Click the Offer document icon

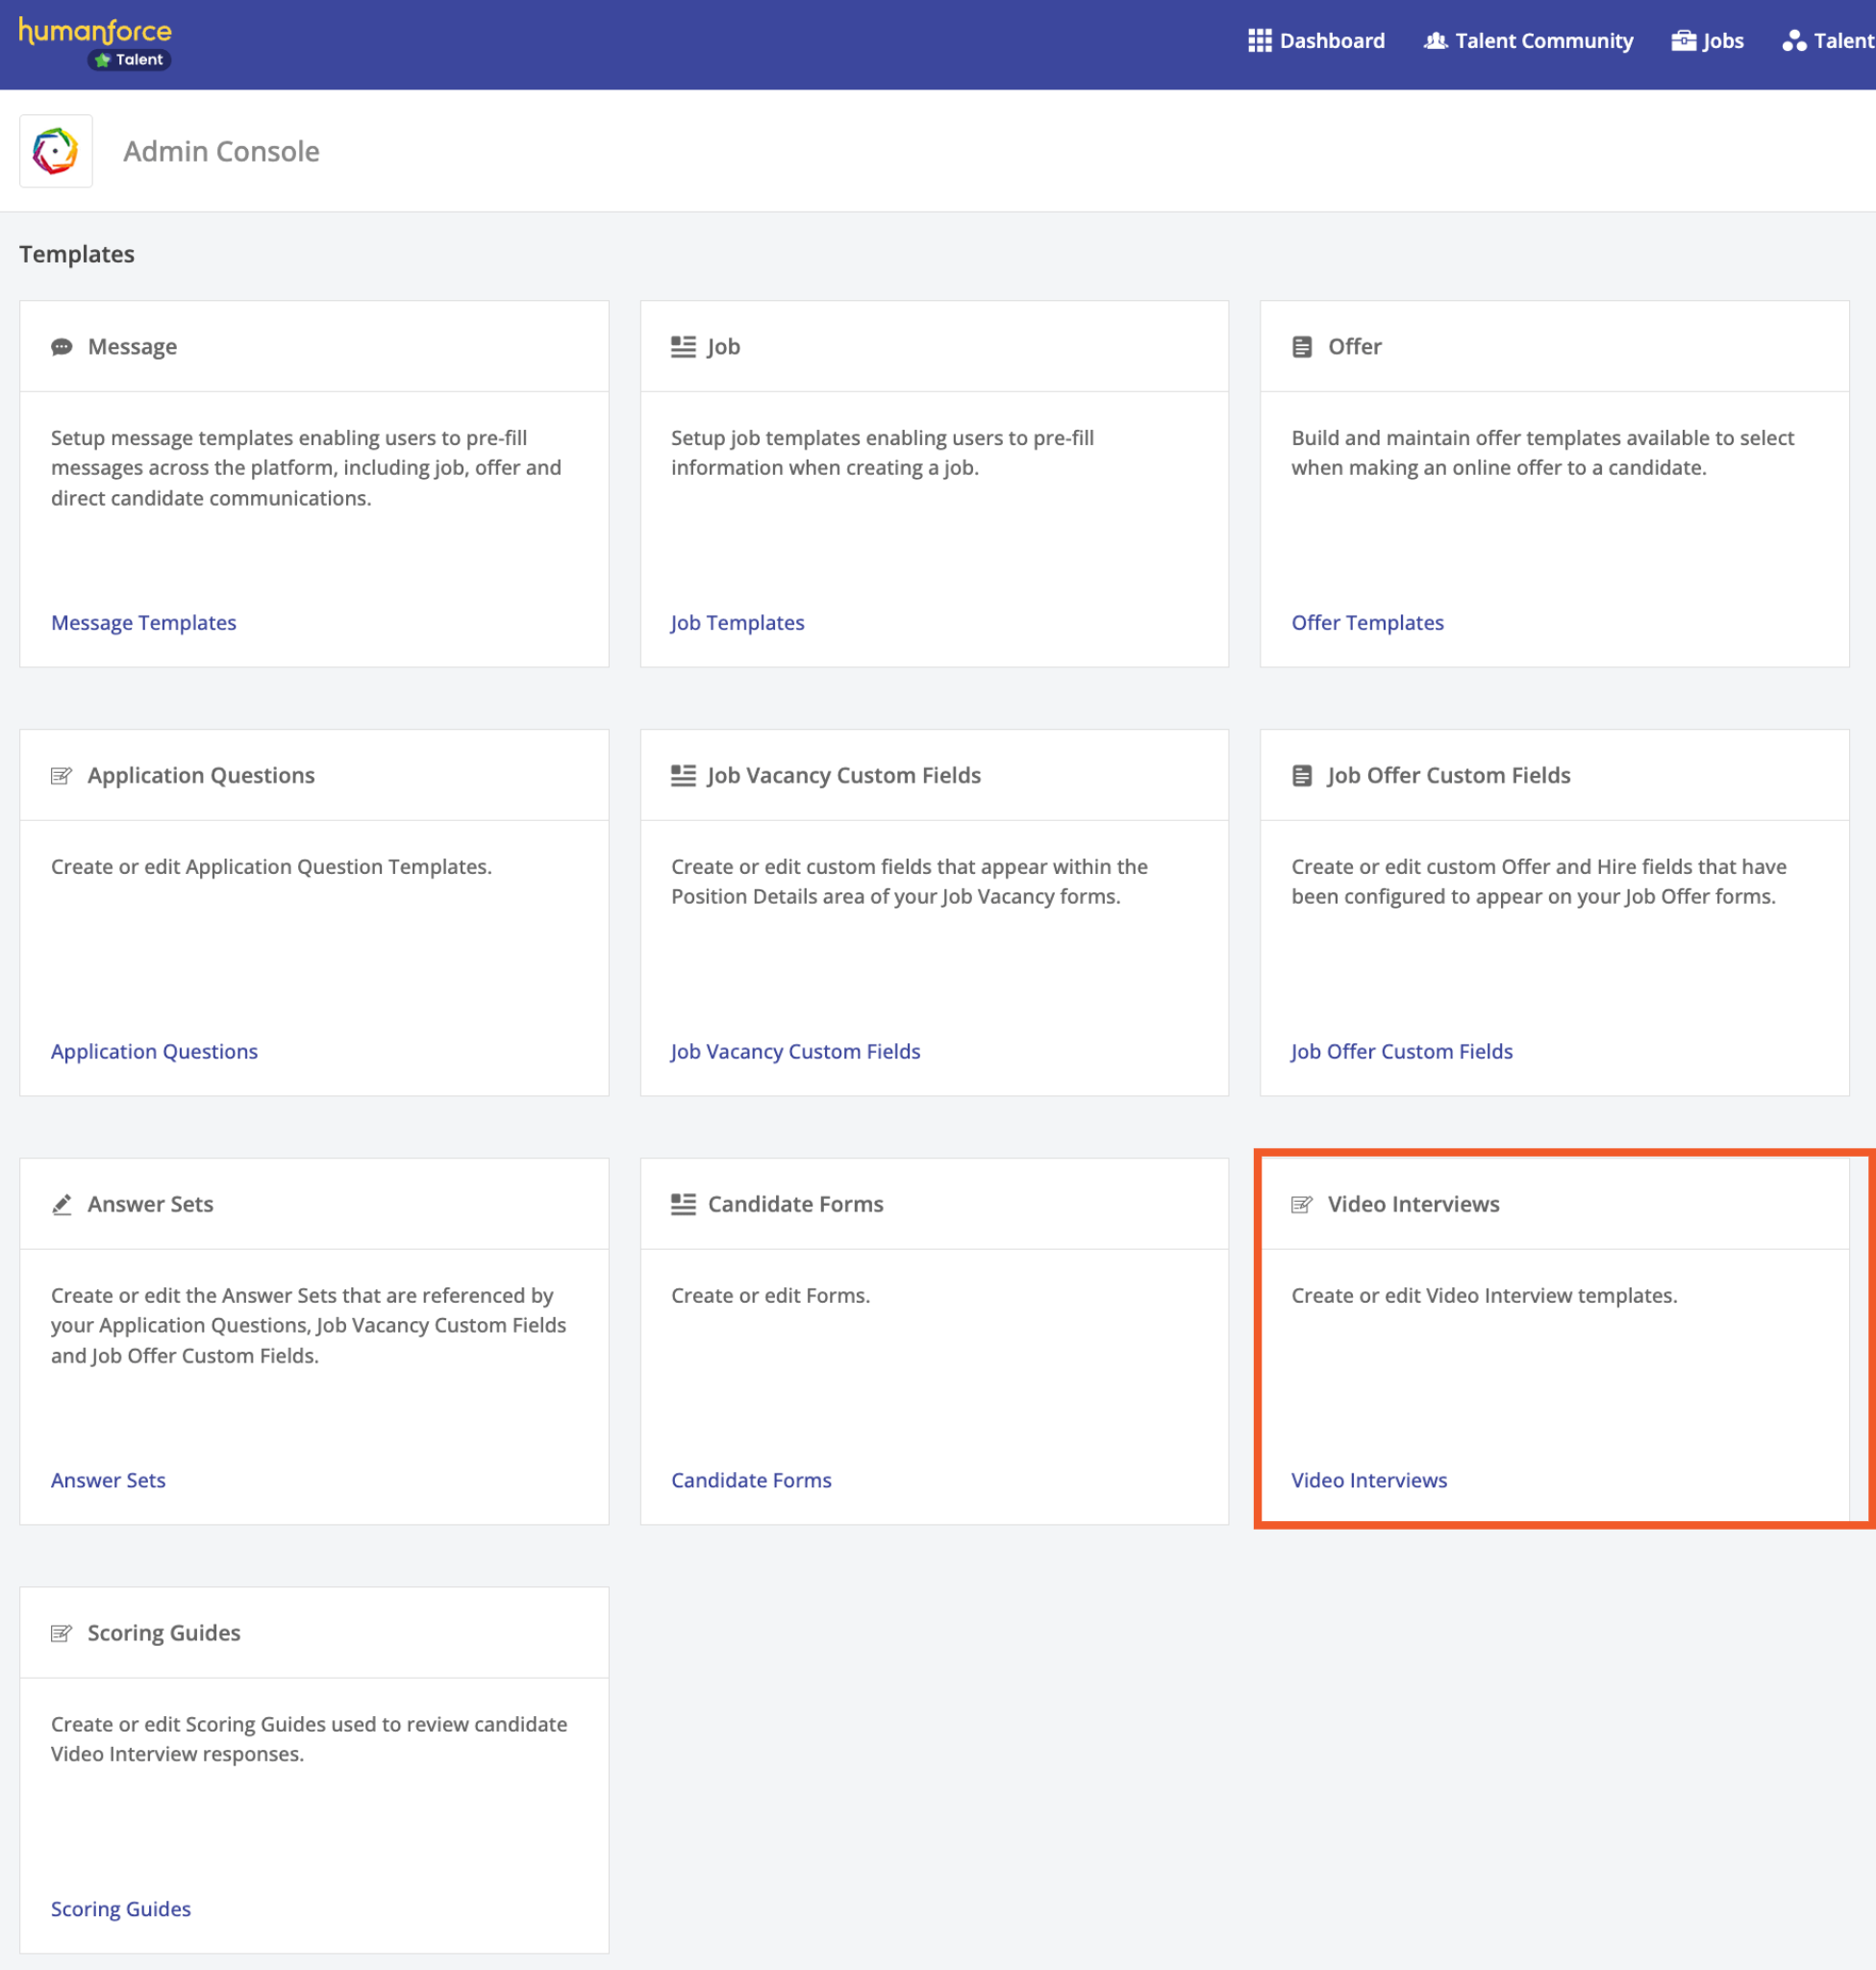(1302, 347)
